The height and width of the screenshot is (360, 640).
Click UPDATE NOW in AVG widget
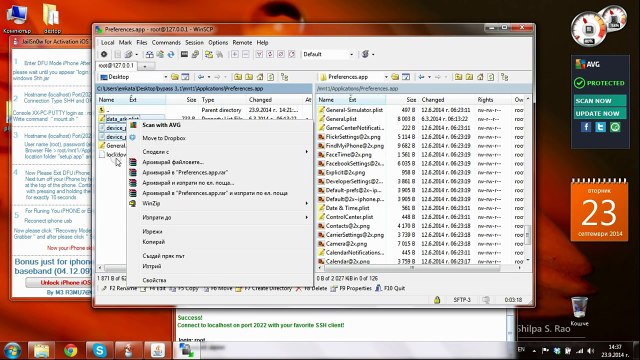click(x=600, y=113)
